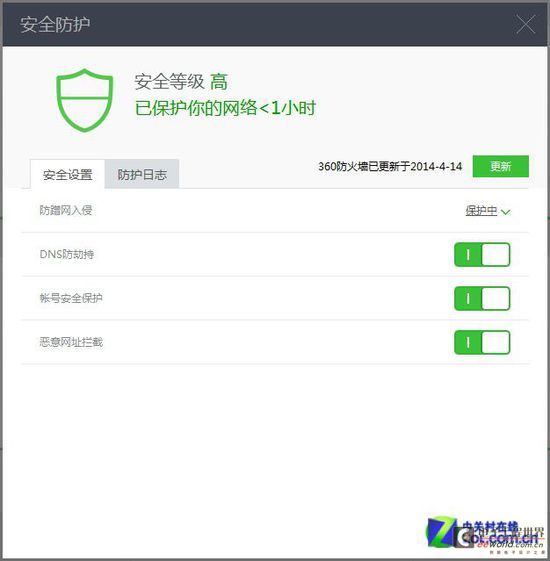
Task: Click the green shield security icon
Action: tap(85, 100)
